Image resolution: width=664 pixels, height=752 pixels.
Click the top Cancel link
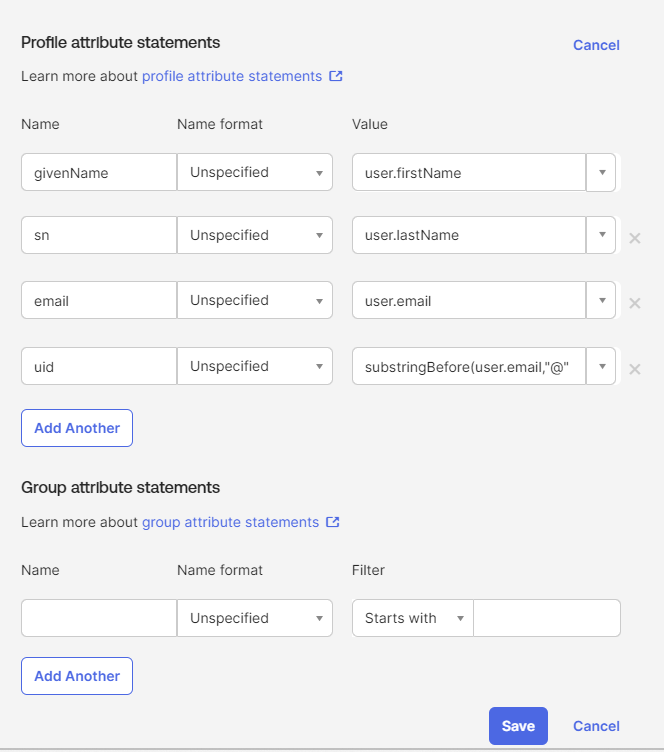coord(596,45)
